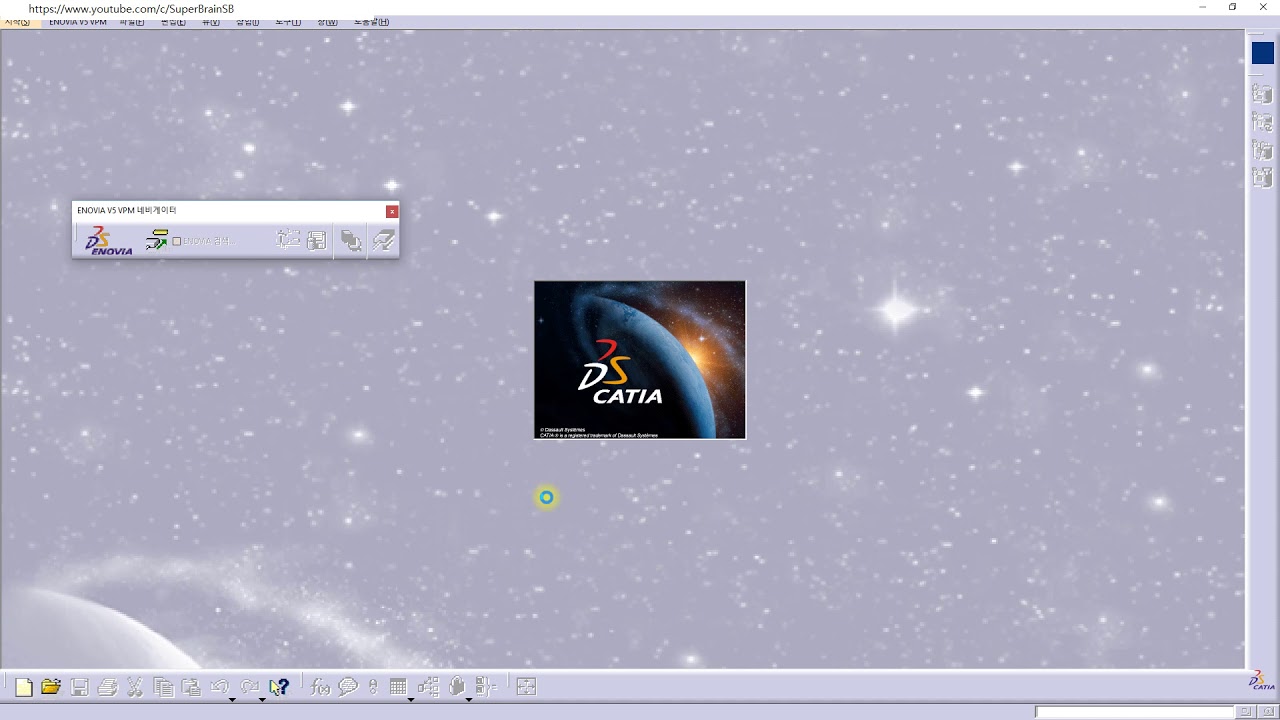
Task: Click the third grey icon in right toolbar
Action: pyautogui.click(x=1263, y=150)
